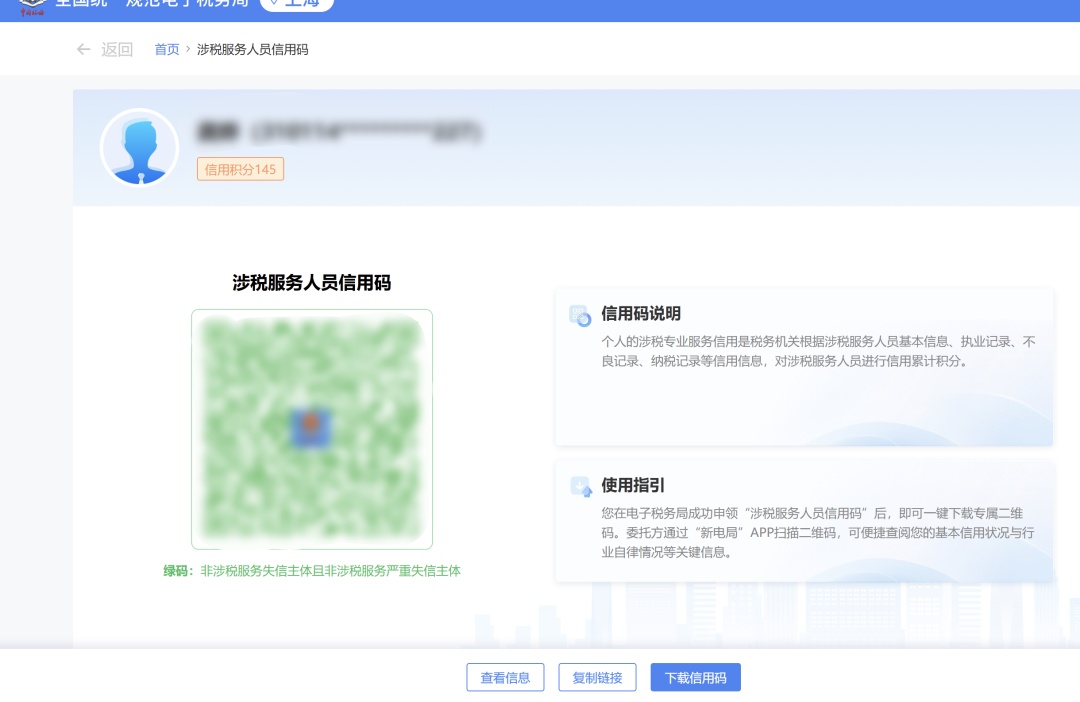The width and height of the screenshot is (1080, 702).
Task: Click 涉税服务人员信用码 breadcrumb item
Action: click(252, 49)
